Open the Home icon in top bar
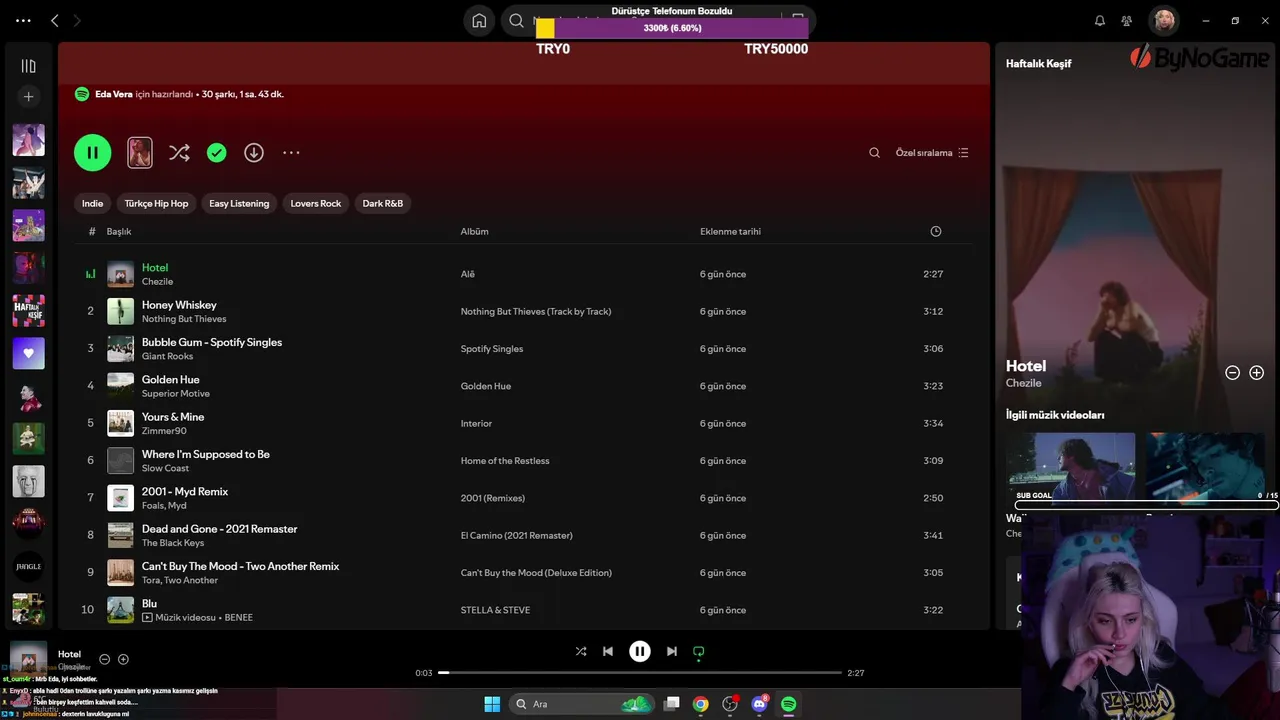The image size is (1280, 720). [x=479, y=20]
